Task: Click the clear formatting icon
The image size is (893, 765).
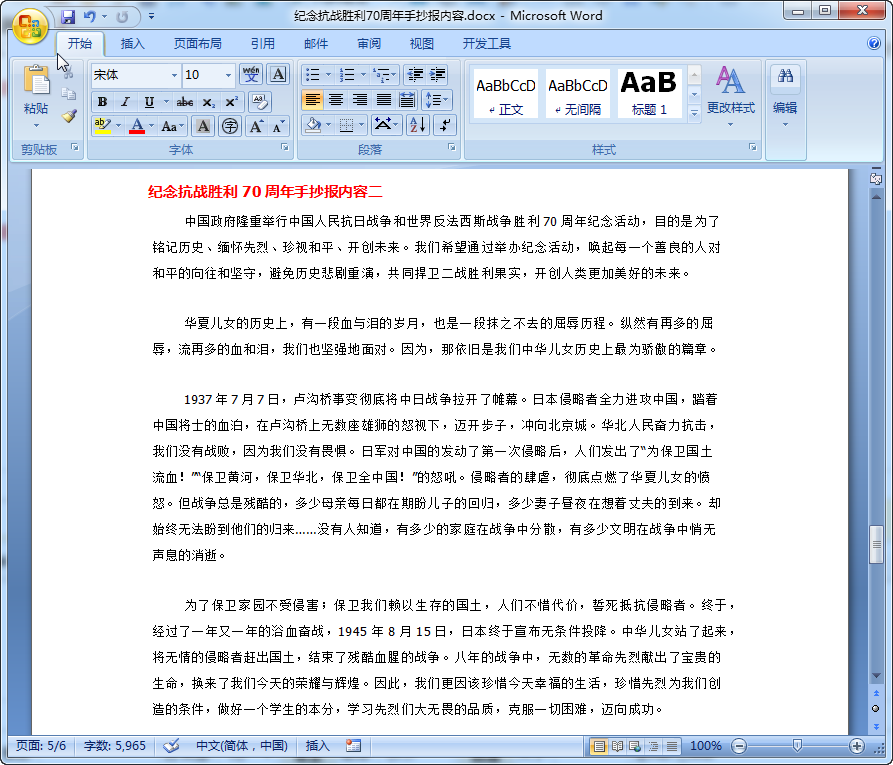Action: pyautogui.click(x=260, y=101)
